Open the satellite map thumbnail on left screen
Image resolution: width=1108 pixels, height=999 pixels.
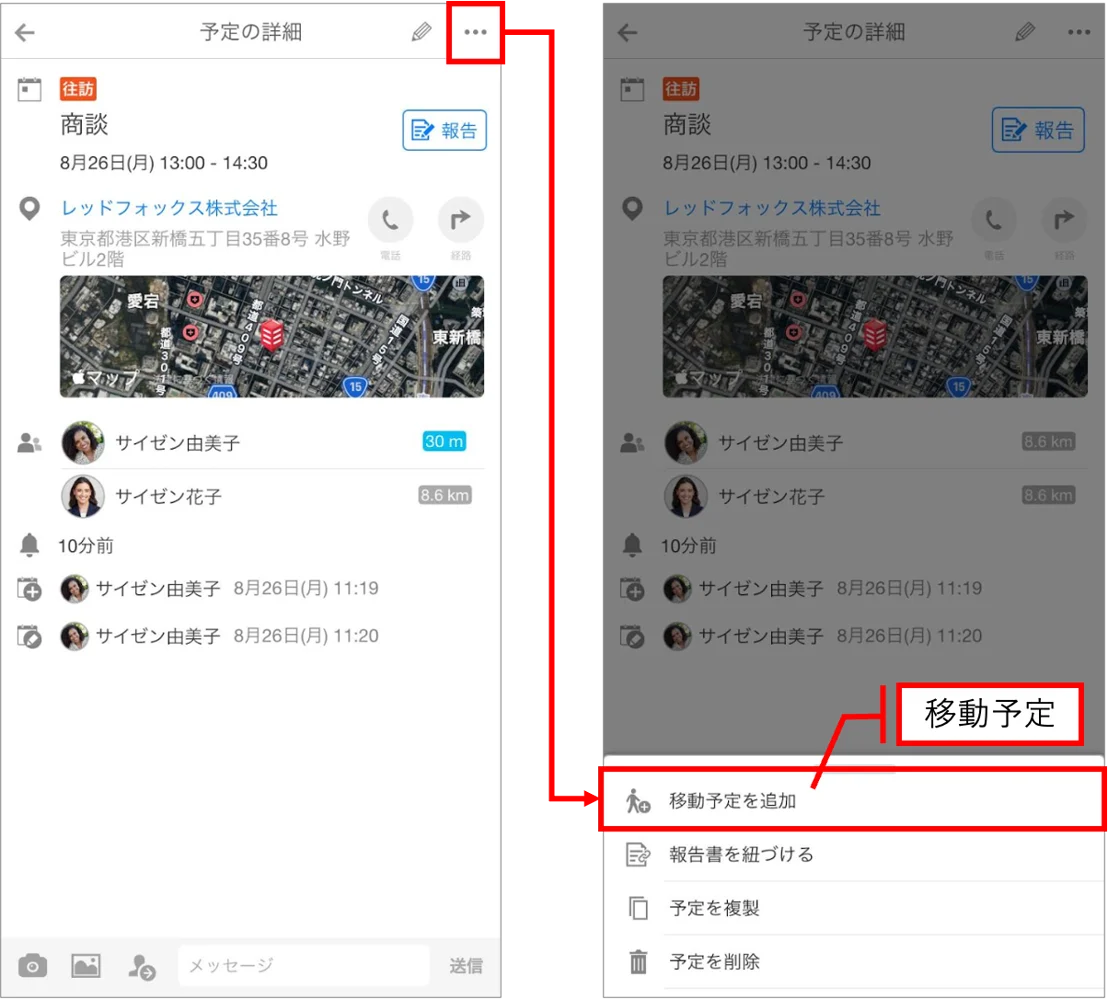pos(272,336)
